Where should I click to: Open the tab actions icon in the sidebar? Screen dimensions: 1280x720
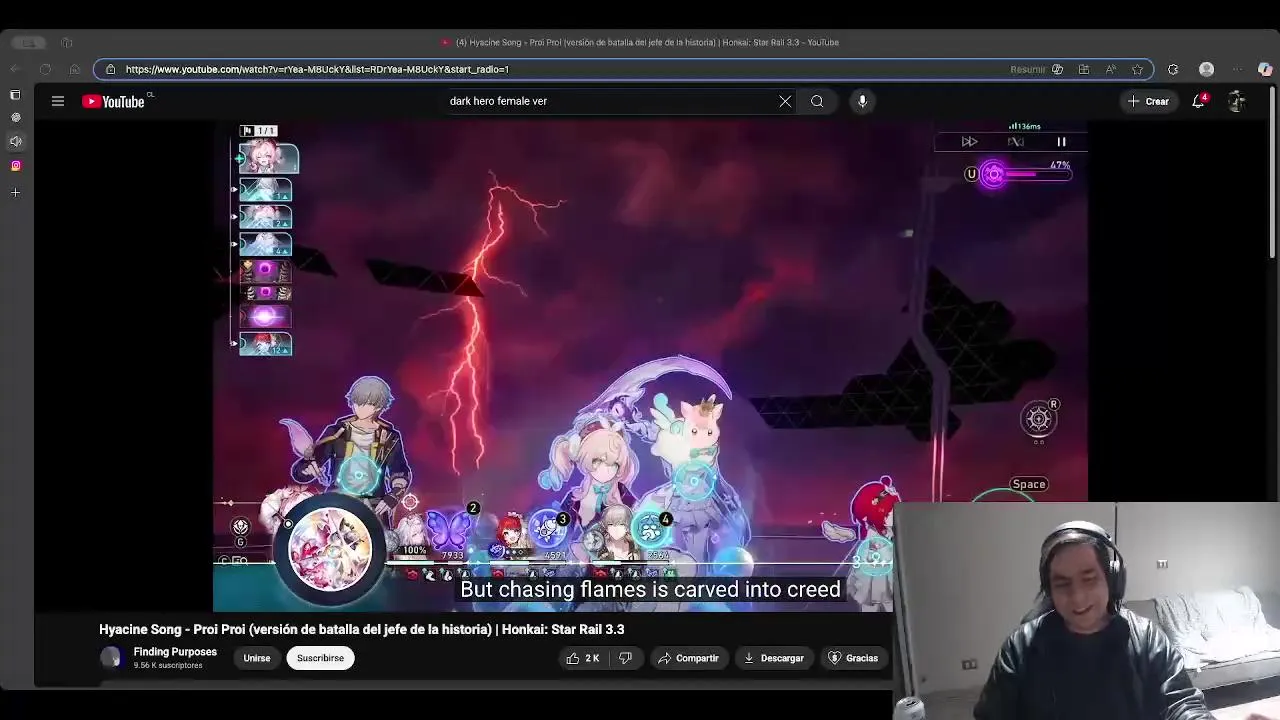point(15,95)
